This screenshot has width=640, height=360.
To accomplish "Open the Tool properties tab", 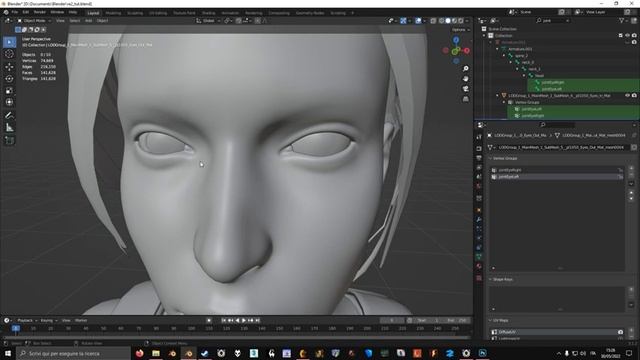I will pos(479,137).
